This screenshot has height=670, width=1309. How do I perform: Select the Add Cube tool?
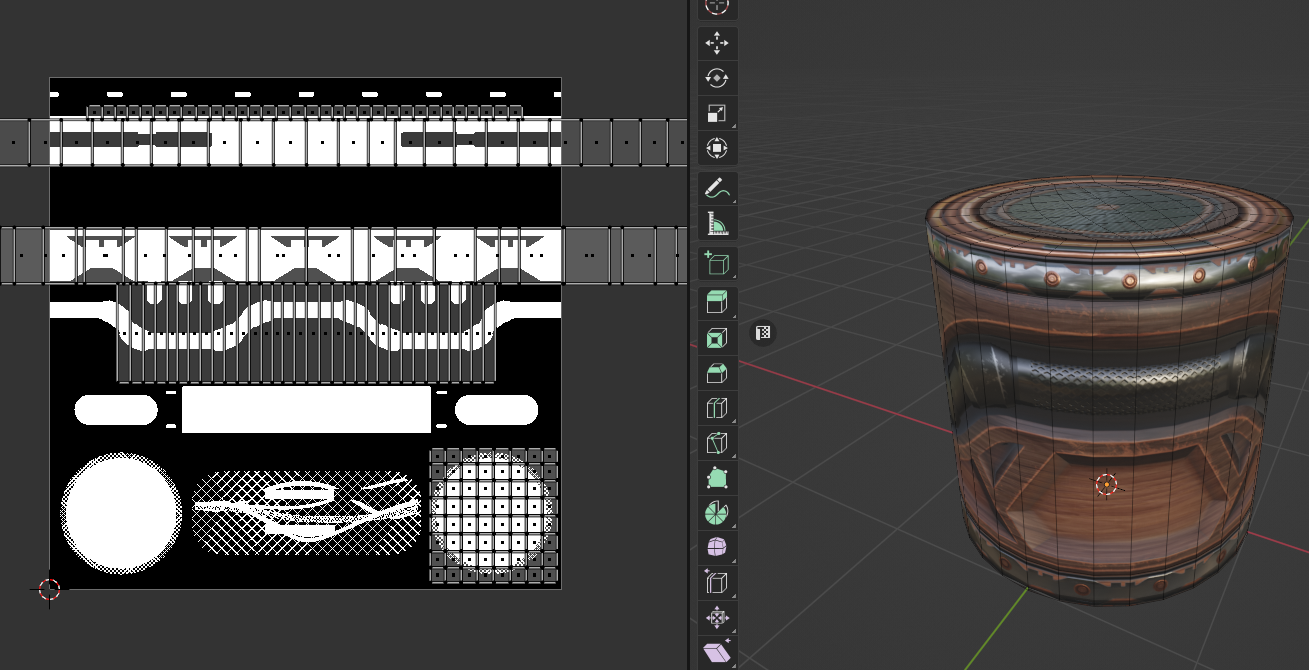click(x=717, y=263)
